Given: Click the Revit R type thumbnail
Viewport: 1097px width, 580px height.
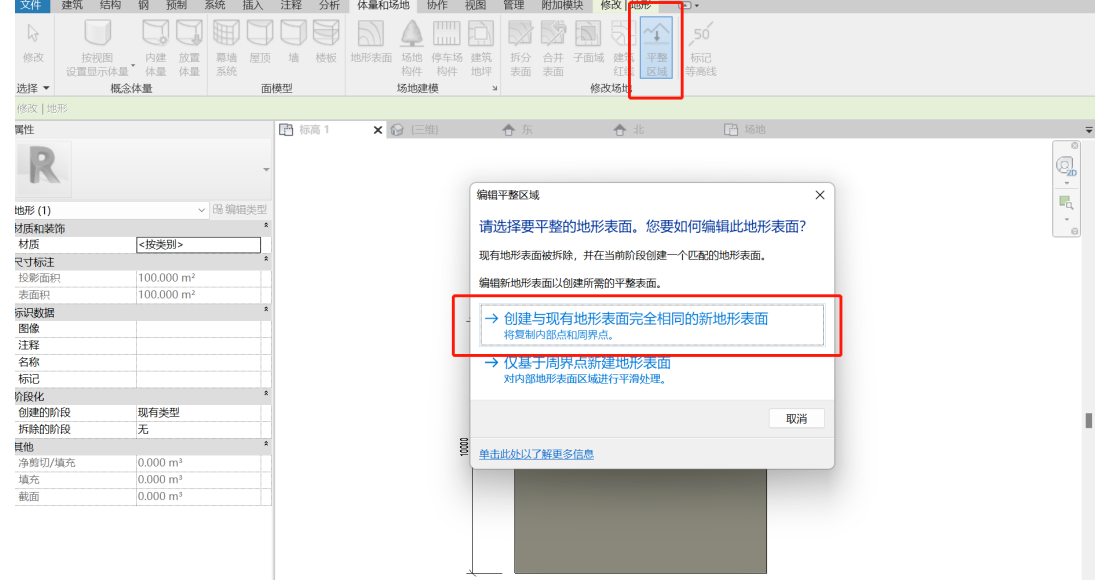Looking at the screenshot, I should click(x=43, y=168).
